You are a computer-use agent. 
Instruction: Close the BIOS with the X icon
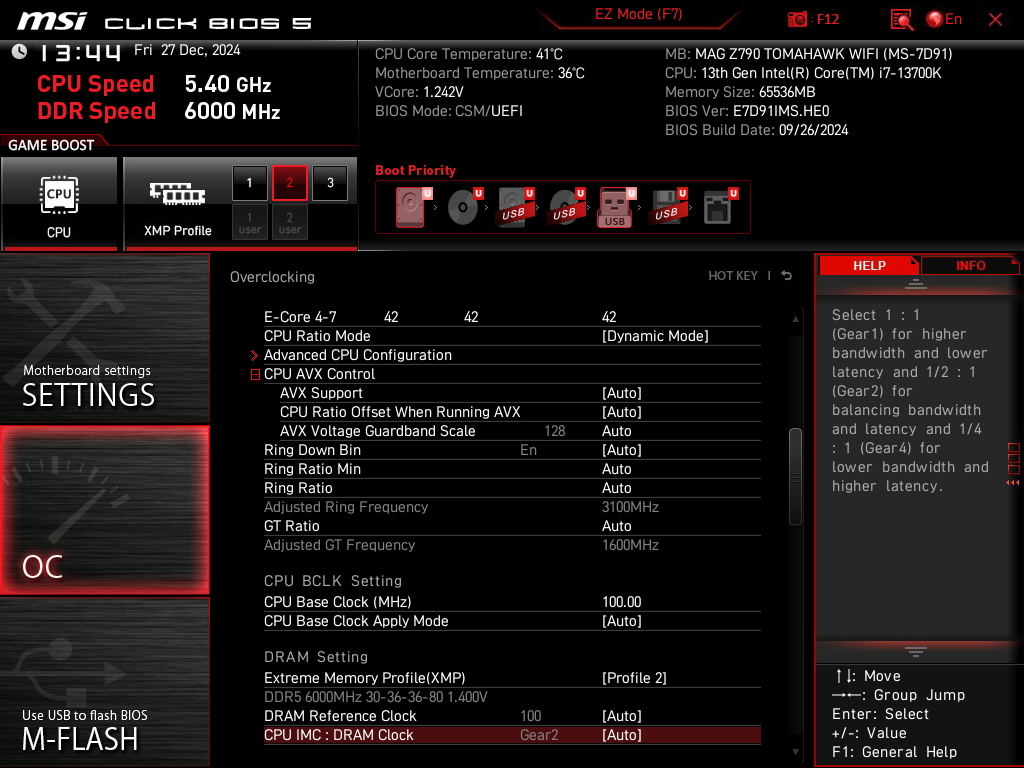coord(995,20)
